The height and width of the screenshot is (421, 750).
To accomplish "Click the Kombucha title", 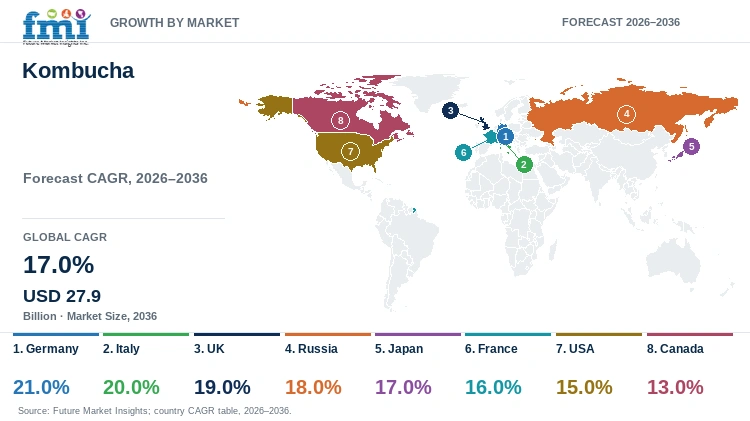I will pyautogui.click(x=78, y=71).
